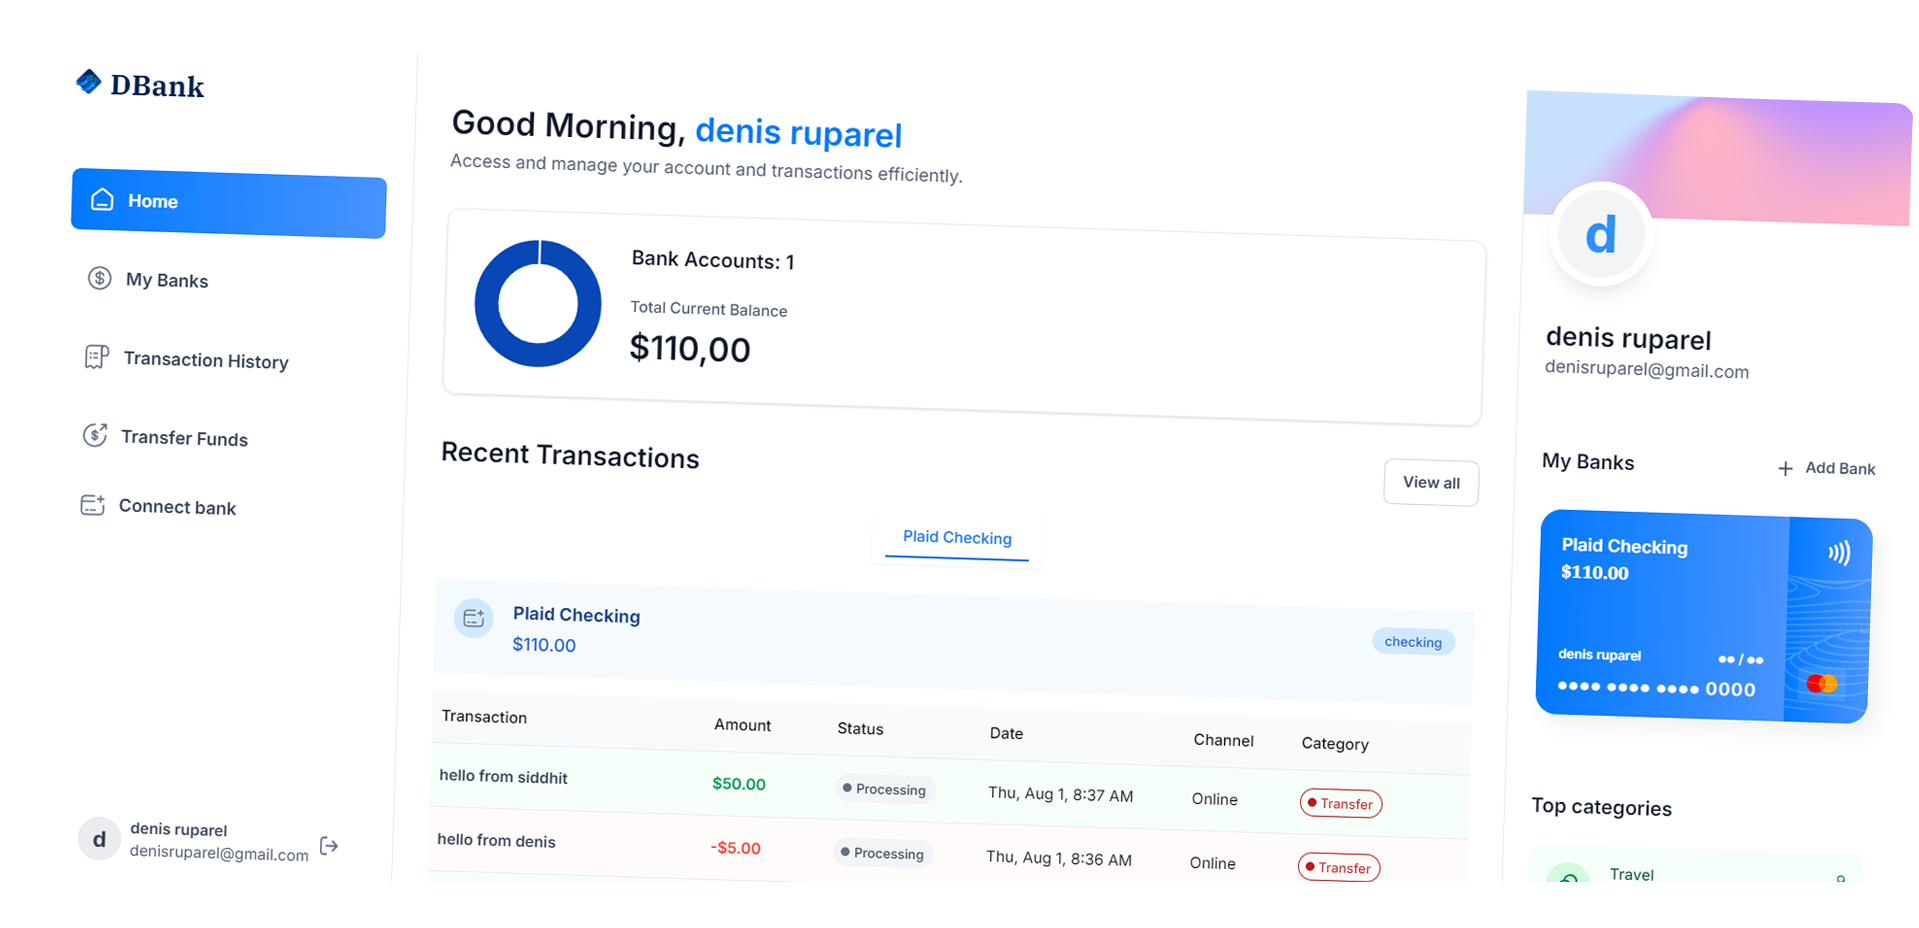This screenshot has width=1919, height=928.
Task: Click the balance doughnut chart
Action: pos(538,303)
